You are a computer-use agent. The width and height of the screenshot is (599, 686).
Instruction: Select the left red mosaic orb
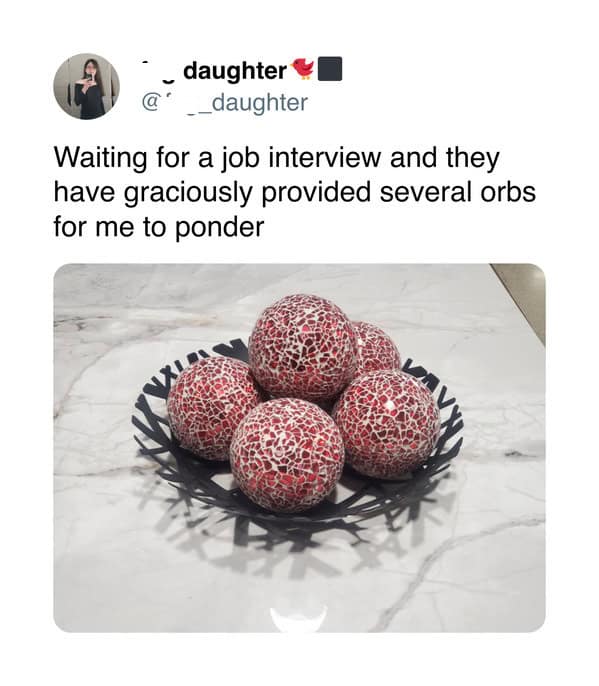tap(211, 407)
